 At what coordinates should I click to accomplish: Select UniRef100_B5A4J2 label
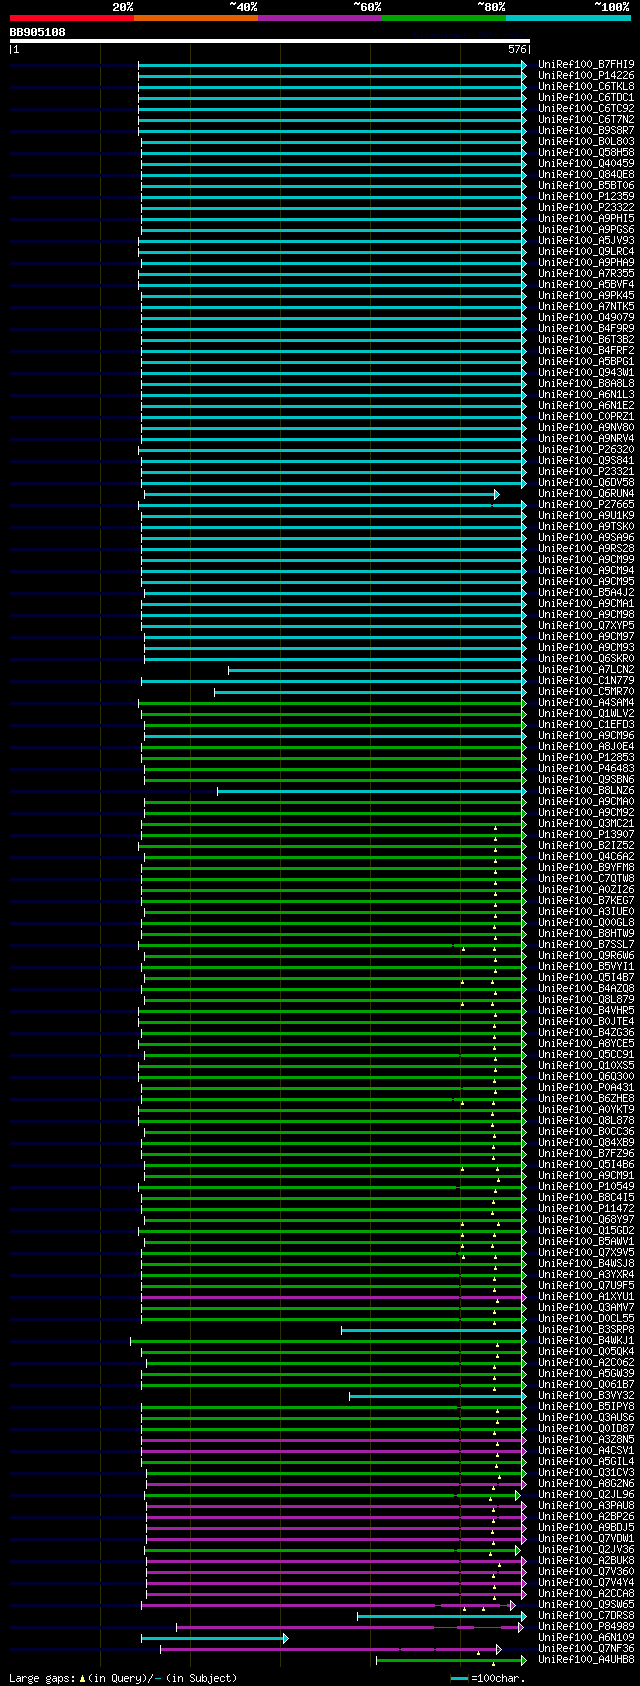(586, 592)
